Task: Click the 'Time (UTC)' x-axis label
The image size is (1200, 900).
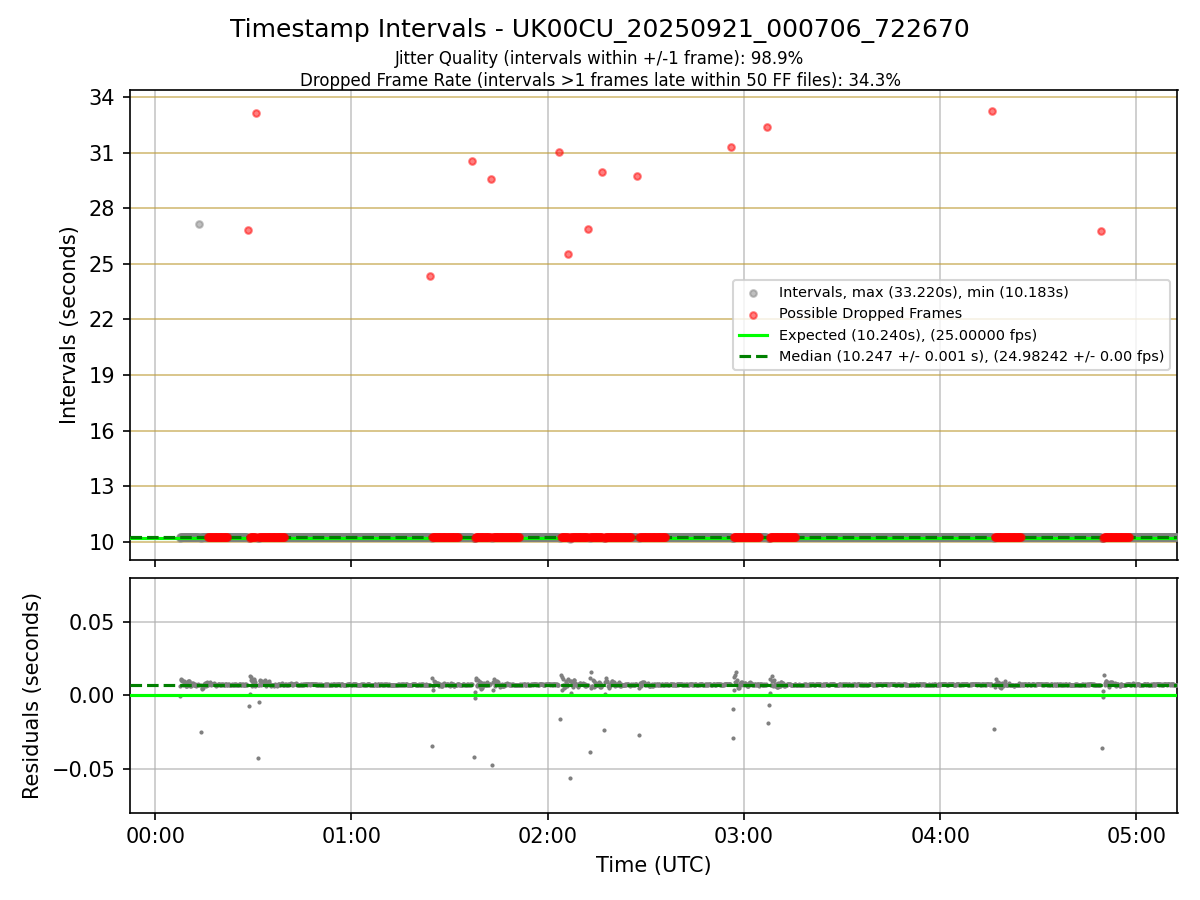Action: 653,865
